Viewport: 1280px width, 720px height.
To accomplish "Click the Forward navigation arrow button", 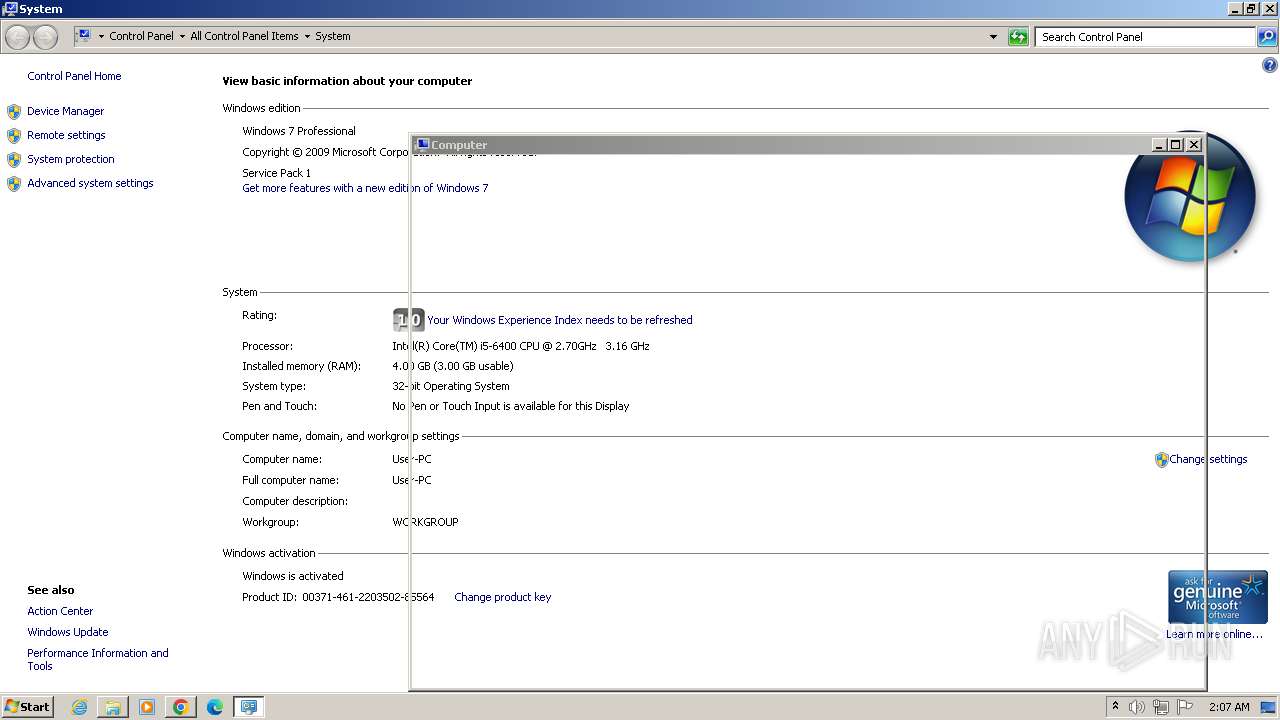I will [x=45, y=37].
